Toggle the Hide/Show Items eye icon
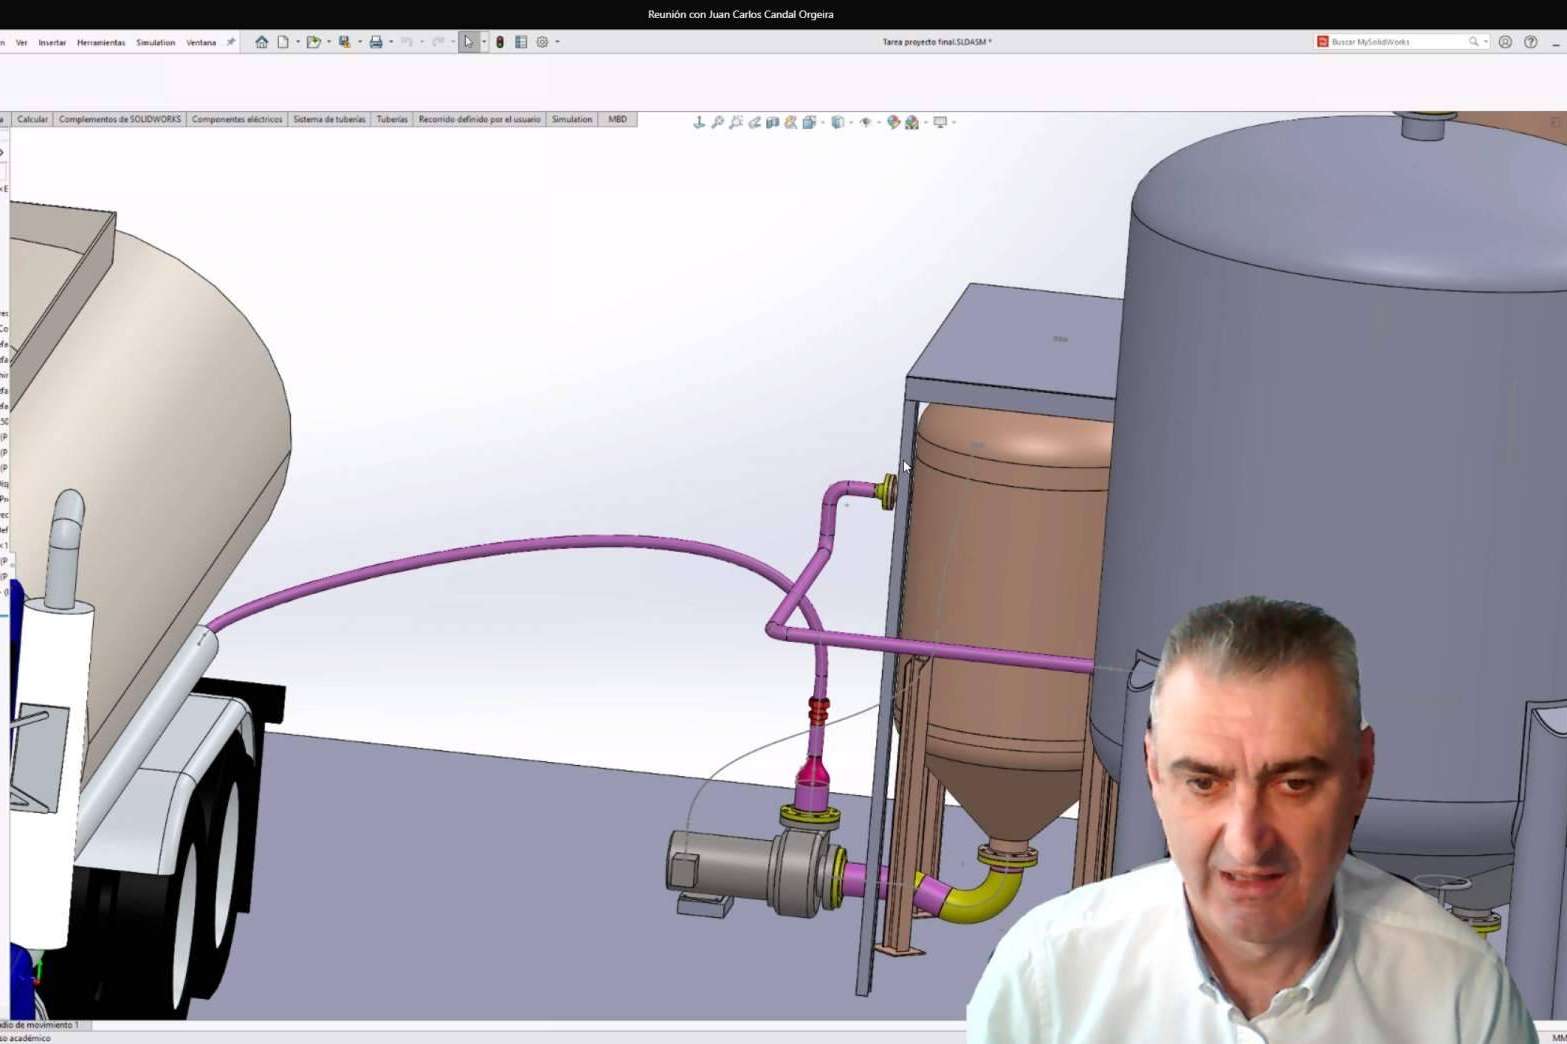Screen dimensions: 1567x1044 [x=866, y=122]
